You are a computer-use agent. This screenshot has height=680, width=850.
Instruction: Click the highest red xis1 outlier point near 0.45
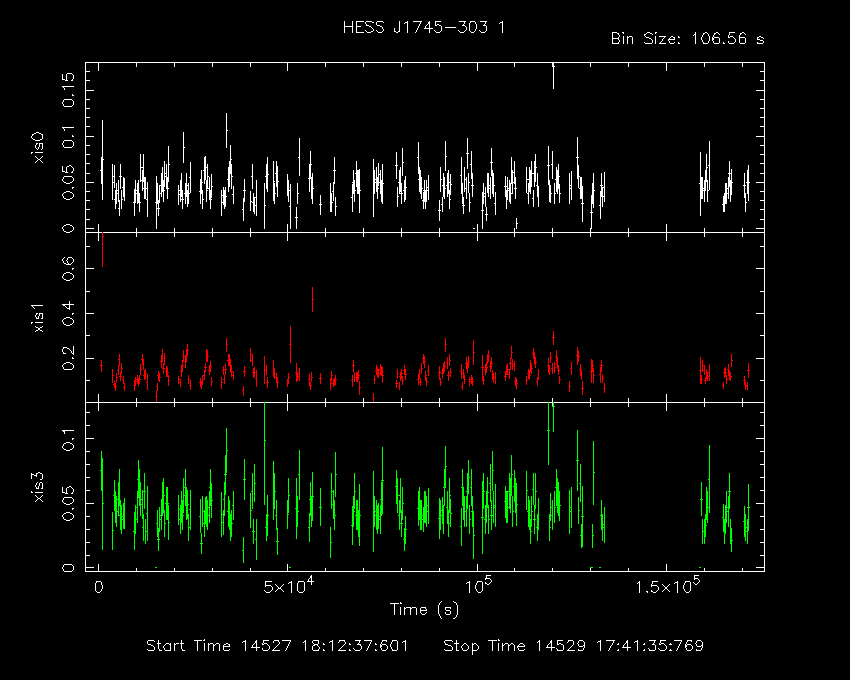[312, 299]
